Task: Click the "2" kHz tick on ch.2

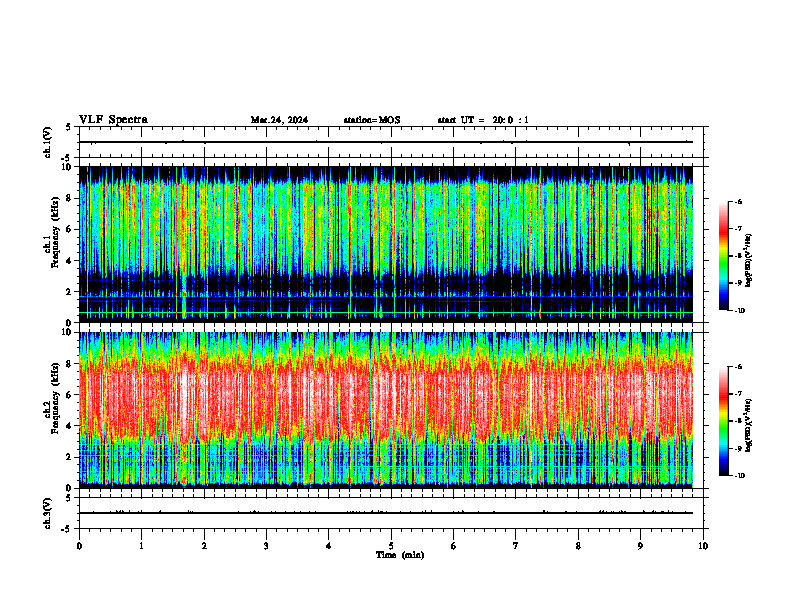Action: tap(70, 457)
